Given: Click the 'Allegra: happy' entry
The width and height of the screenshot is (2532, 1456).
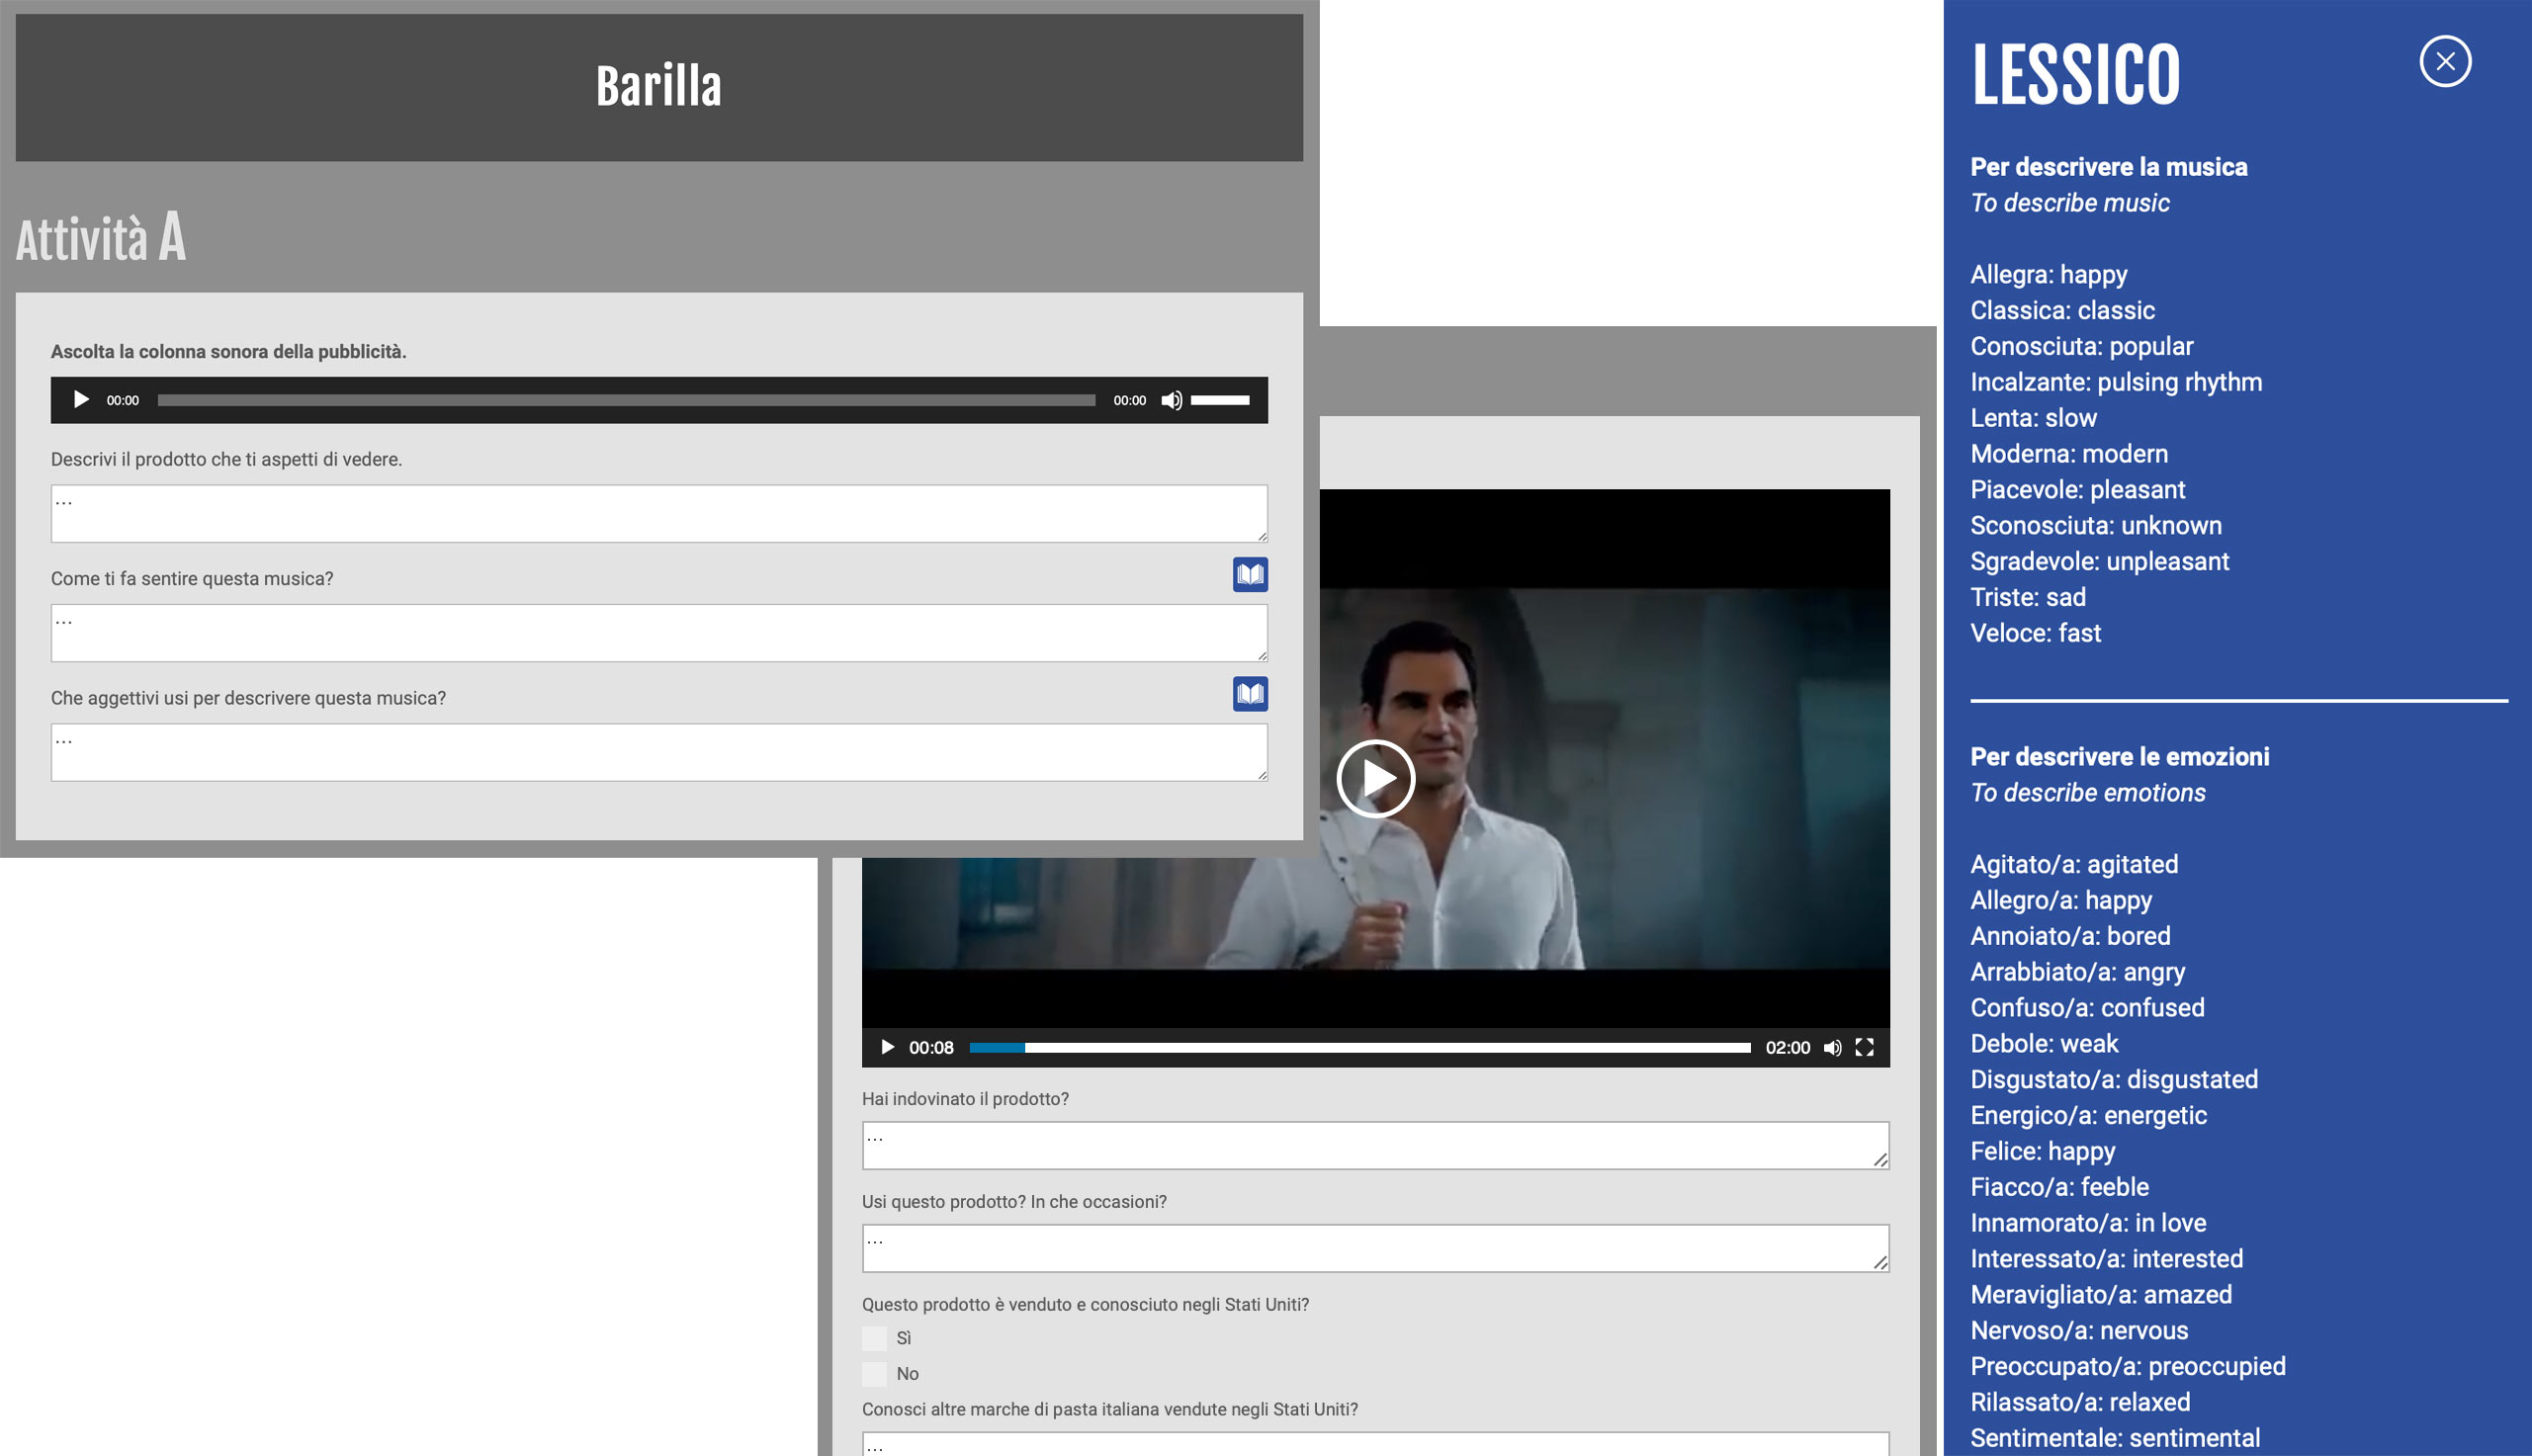Looking at the screenshot, I should click(2048, 274).
